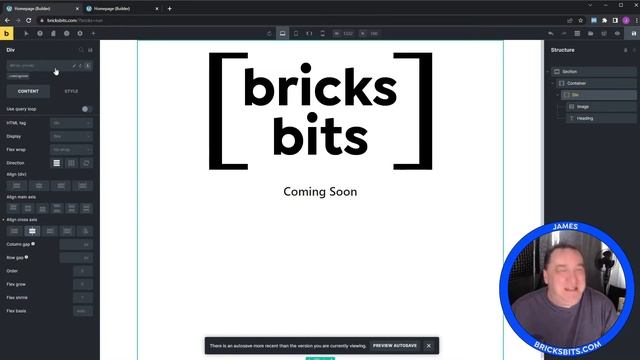Click the pointer arrow icon in toolbar
This screenshot has height=360, width=640.
pyautogui.click(x=26, y=33)
